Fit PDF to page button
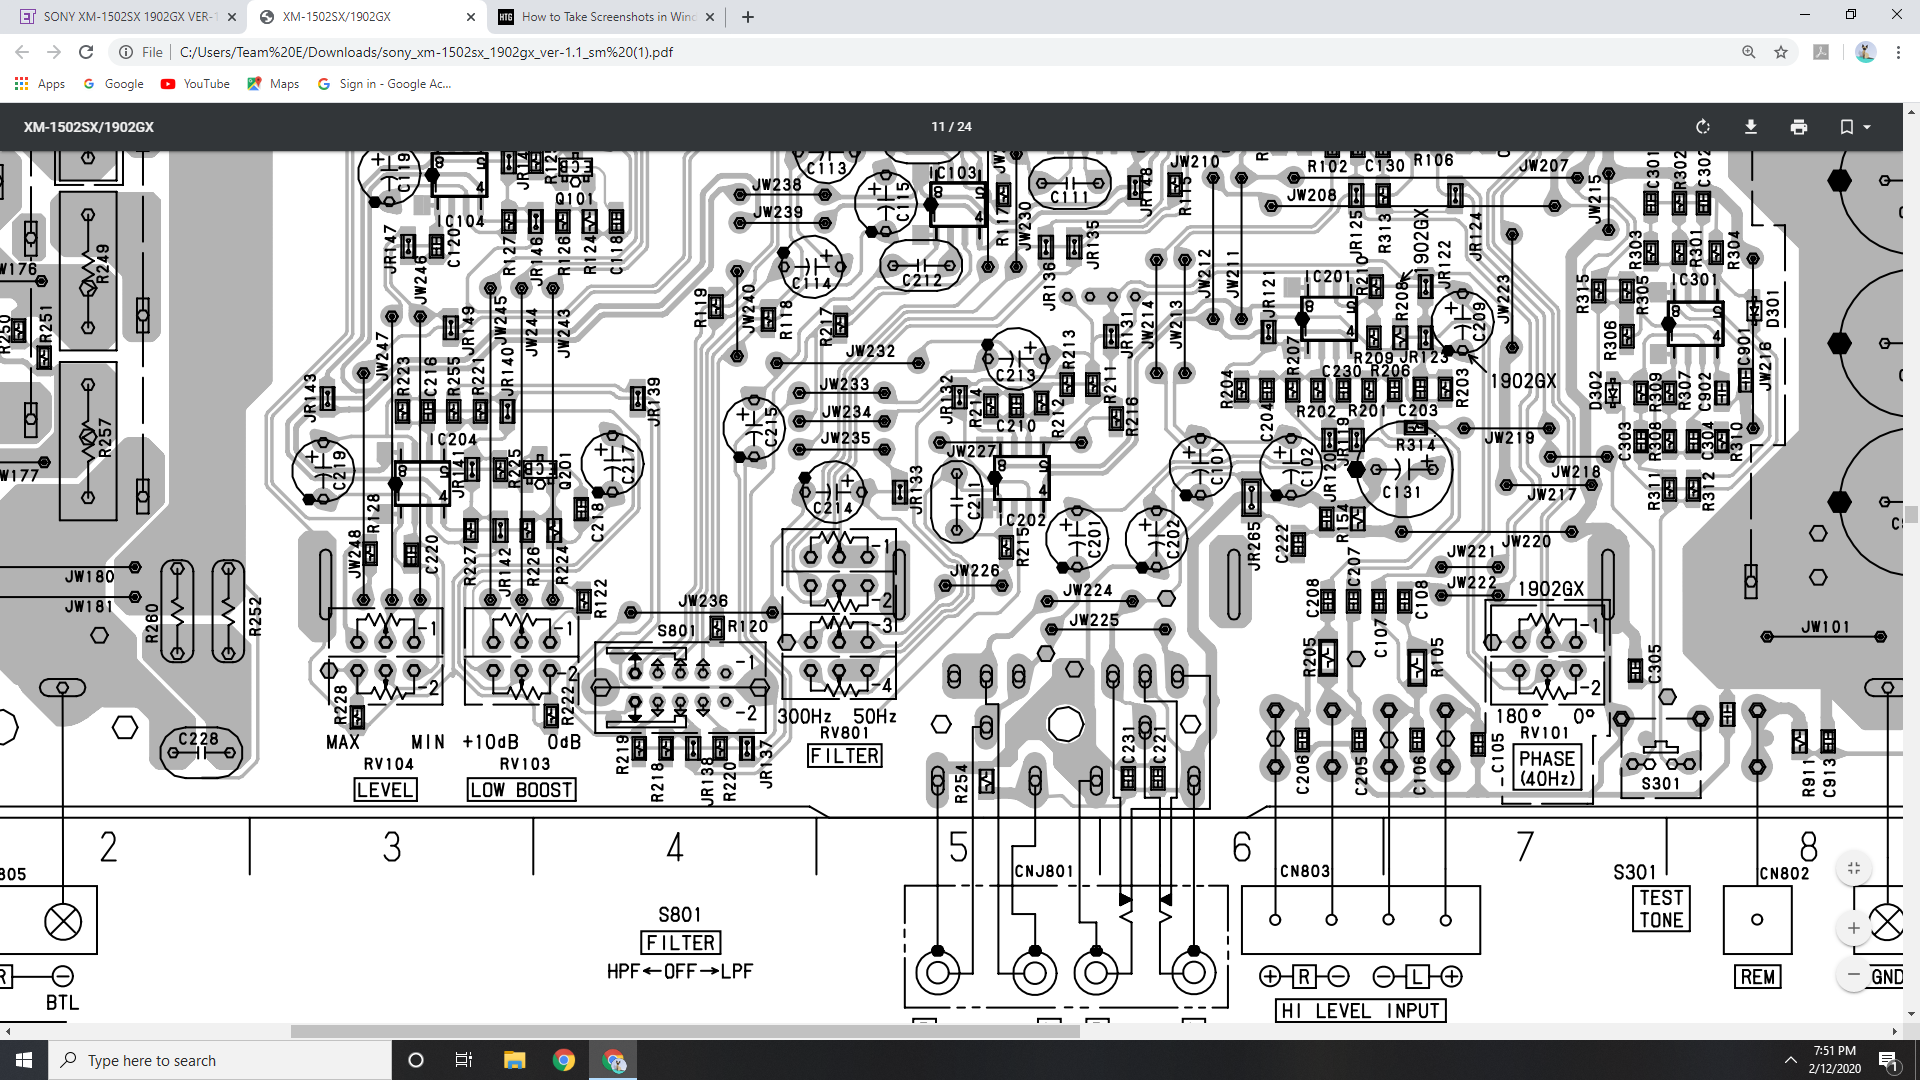Screen dimensions: 1920x1080 1854,868
